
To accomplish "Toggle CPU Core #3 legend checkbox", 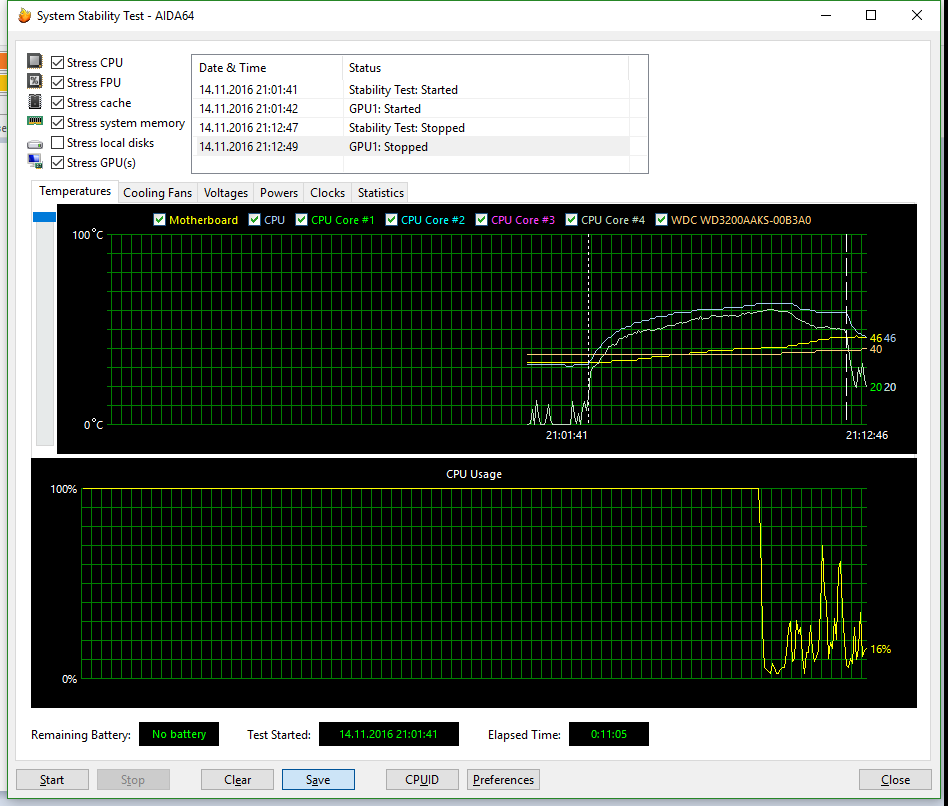I will [x=482, y=219].
